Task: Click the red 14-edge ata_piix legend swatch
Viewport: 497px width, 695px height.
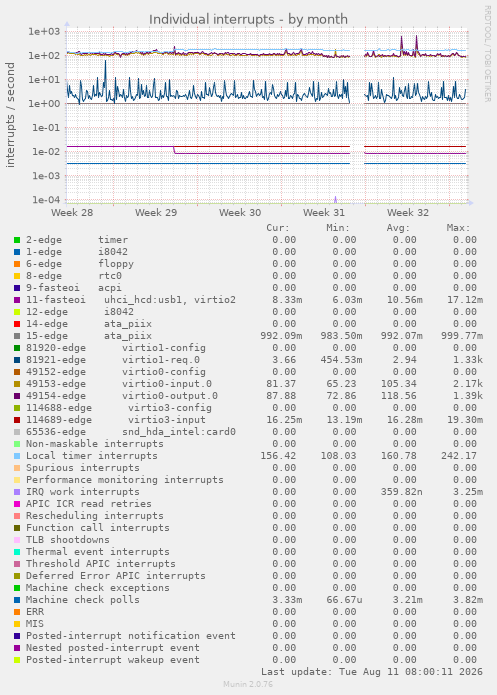Action: click(x=17, y=324)
